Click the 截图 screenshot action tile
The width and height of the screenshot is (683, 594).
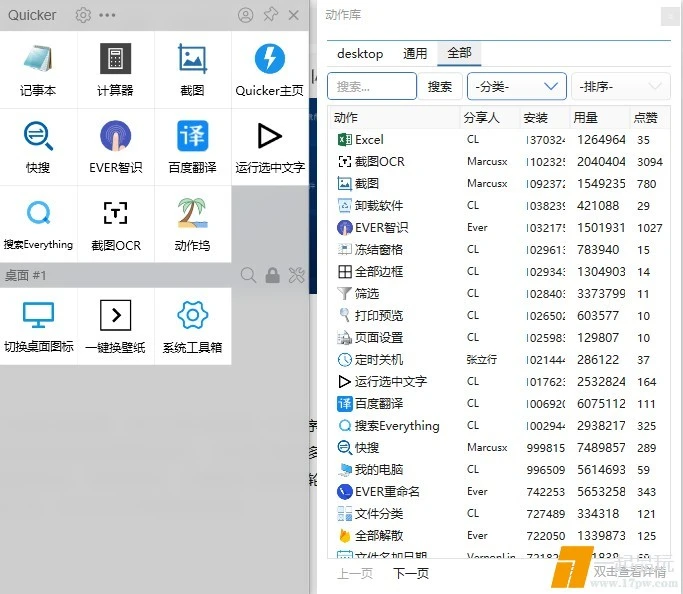pos(192,69)
